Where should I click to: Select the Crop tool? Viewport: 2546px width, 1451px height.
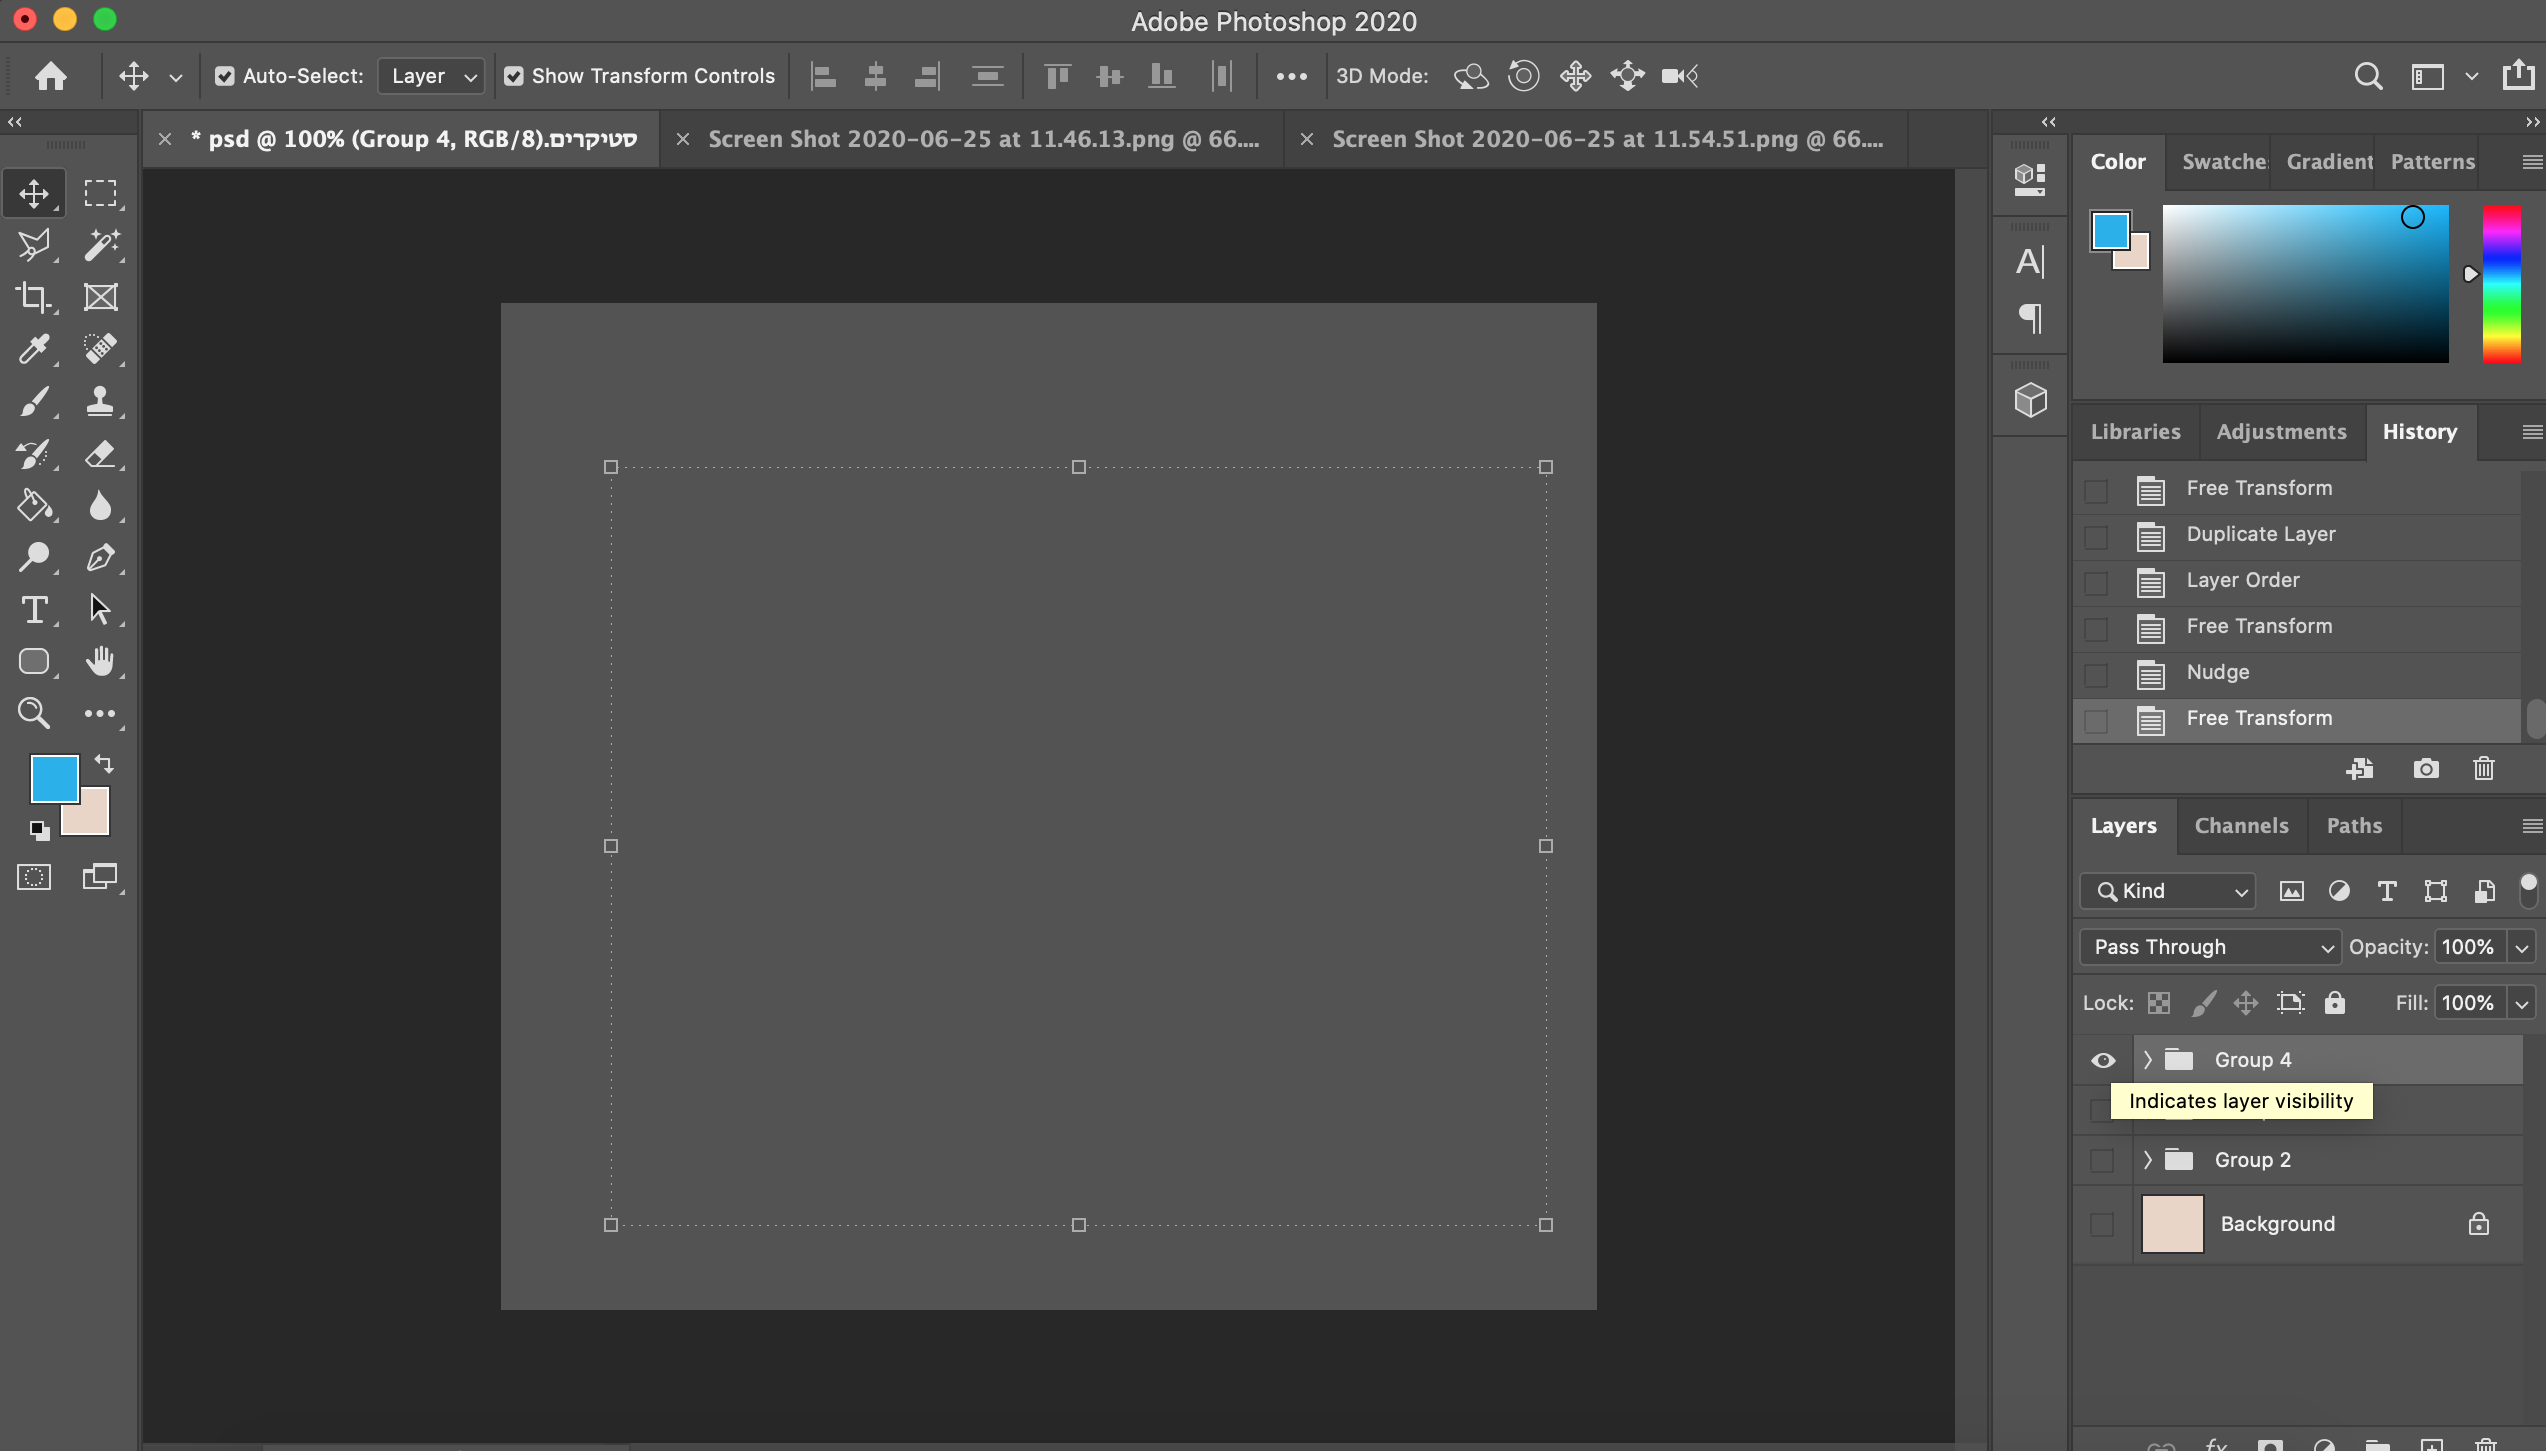(x=34, y=297)
